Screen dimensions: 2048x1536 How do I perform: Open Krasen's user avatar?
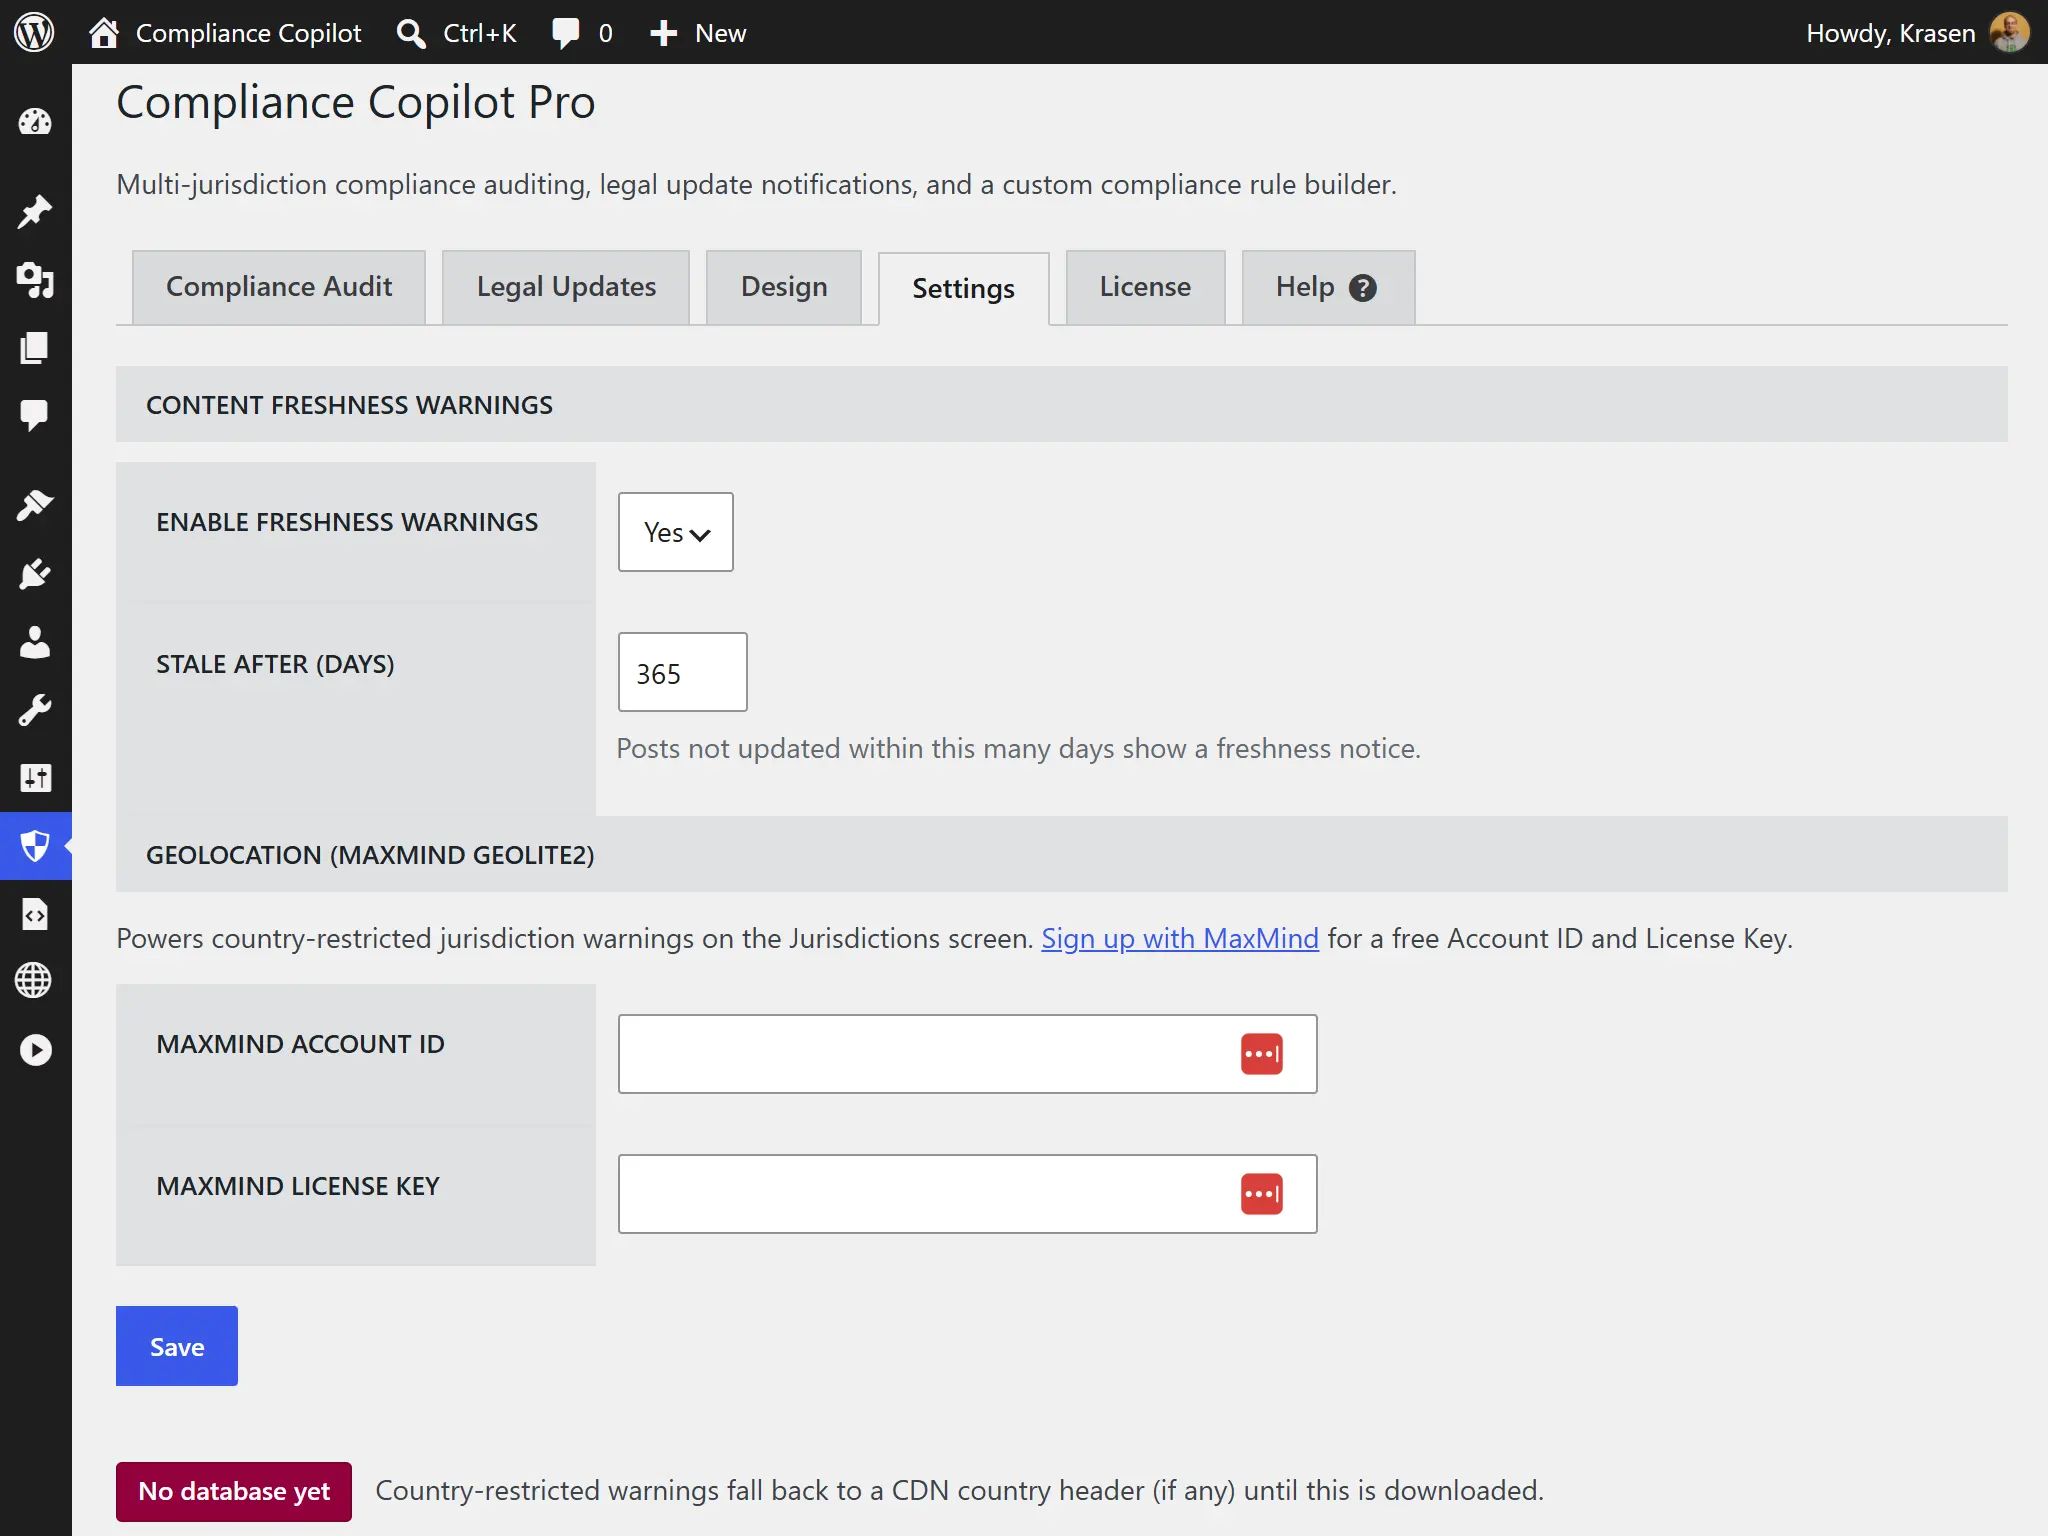2009,33
